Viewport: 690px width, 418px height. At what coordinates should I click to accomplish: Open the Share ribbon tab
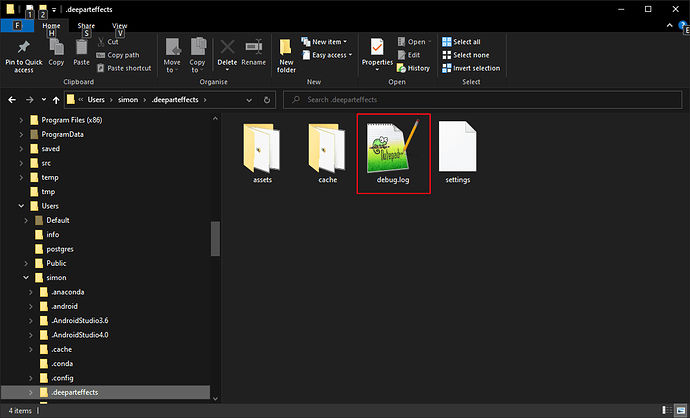pyautogui.click(x=87, y=25)
